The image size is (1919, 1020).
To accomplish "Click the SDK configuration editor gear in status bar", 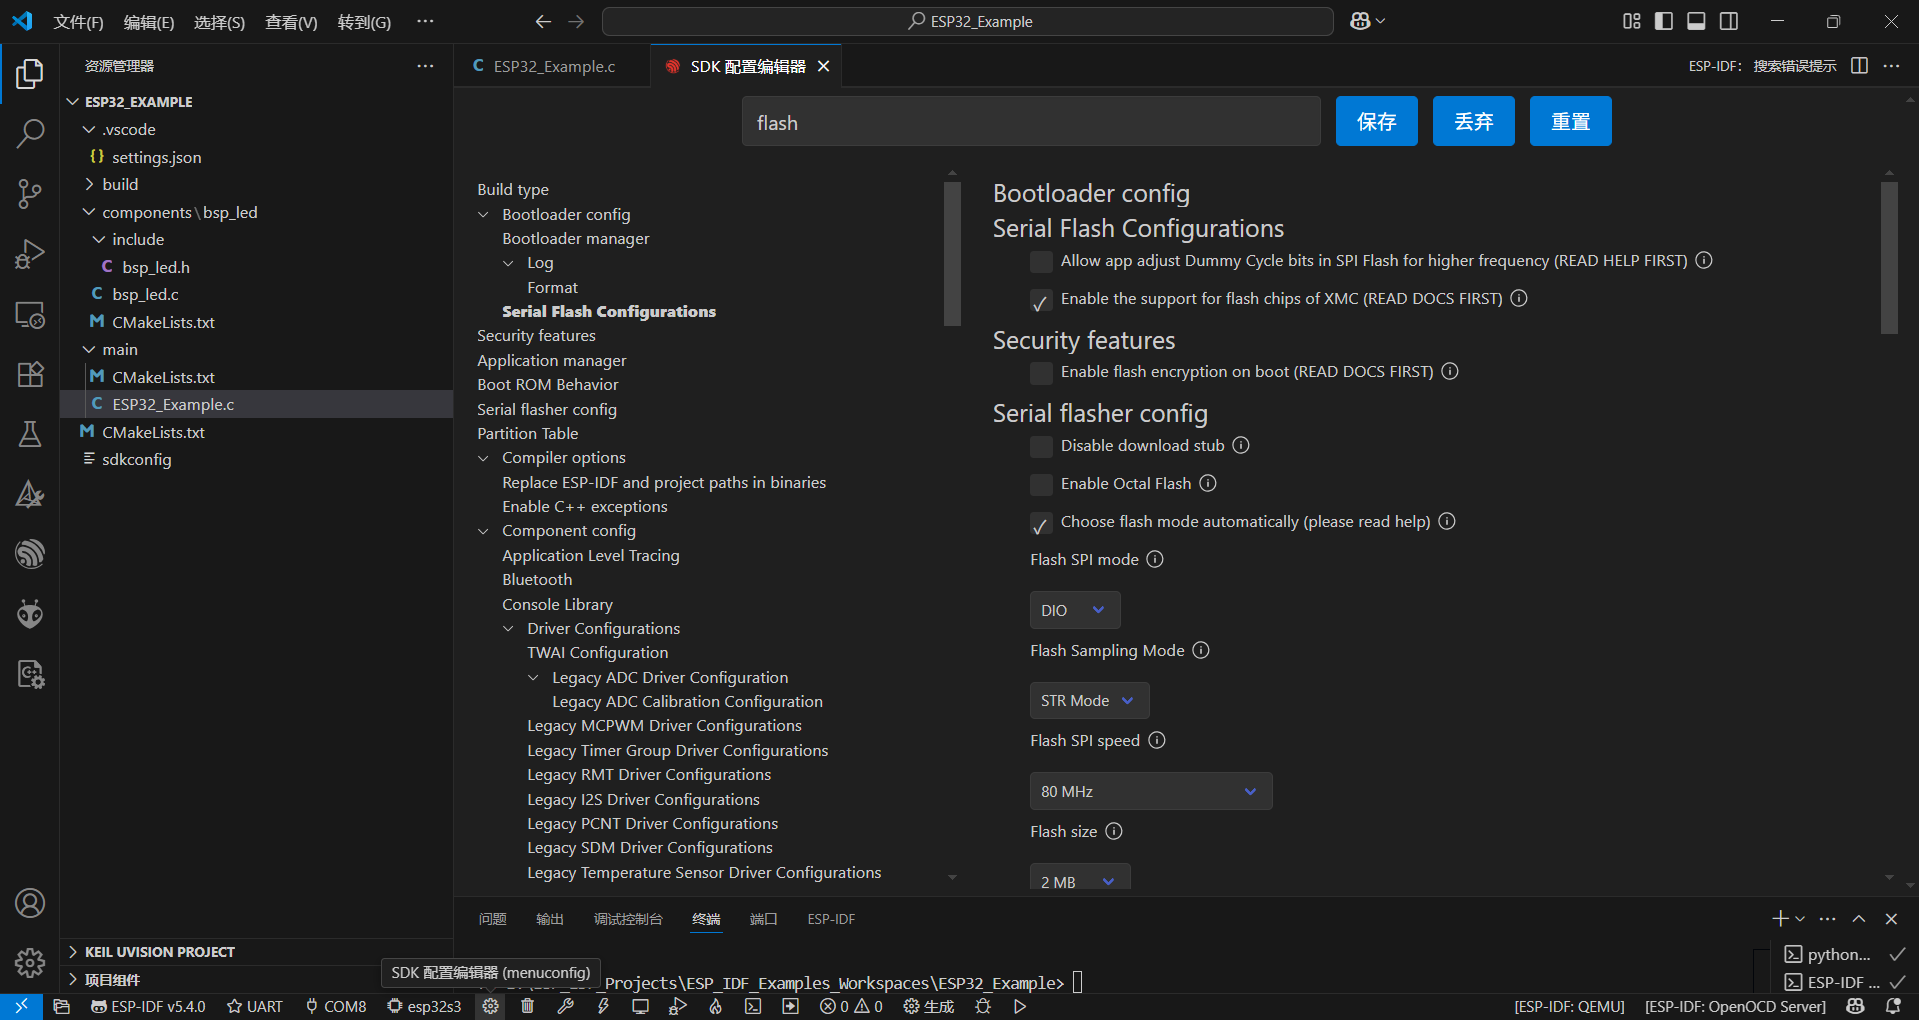I will 490,1006.
